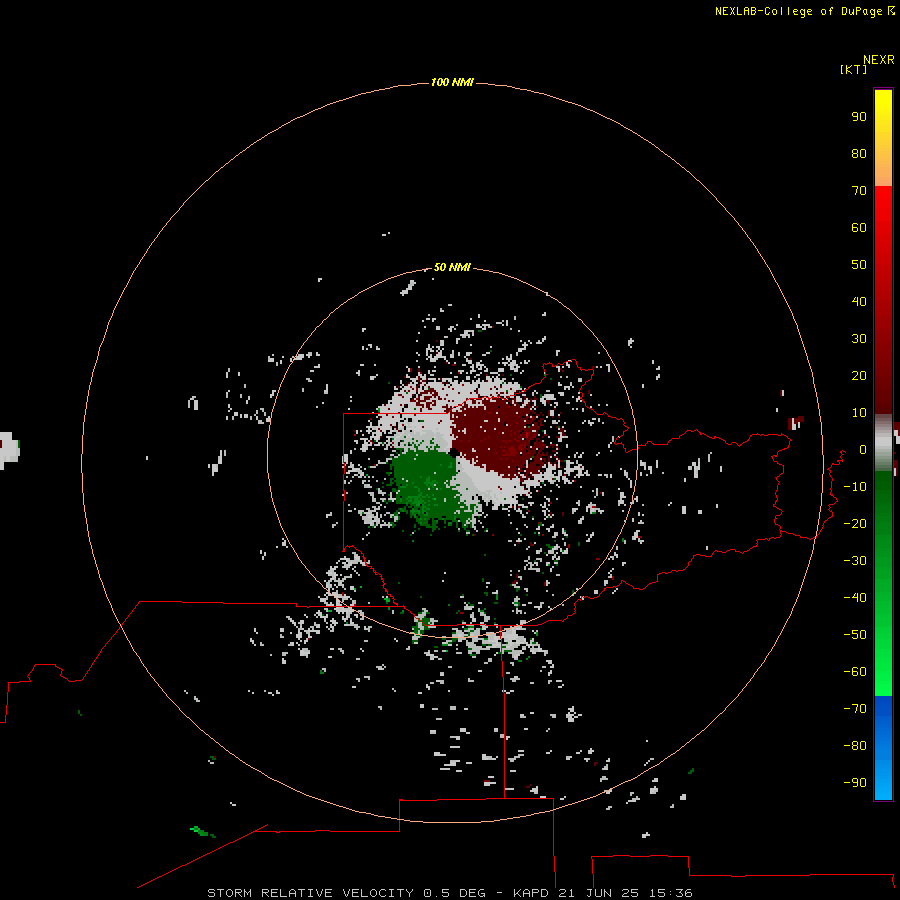This screenshot has width=900, height=900.
Task: Click the "-60" scale value
Action: pos(855,672)
